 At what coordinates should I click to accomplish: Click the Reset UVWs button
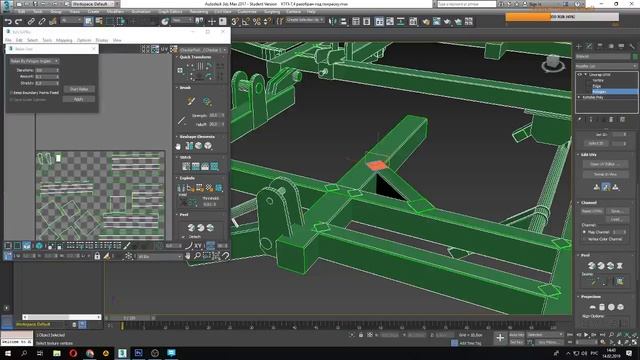point(592,211)
